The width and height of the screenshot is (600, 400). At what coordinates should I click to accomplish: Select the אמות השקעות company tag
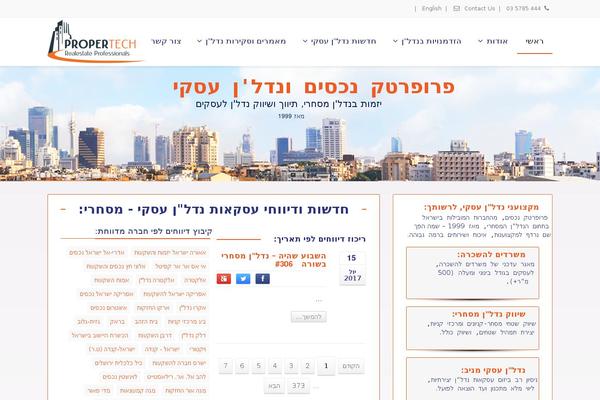coord(112,280)
